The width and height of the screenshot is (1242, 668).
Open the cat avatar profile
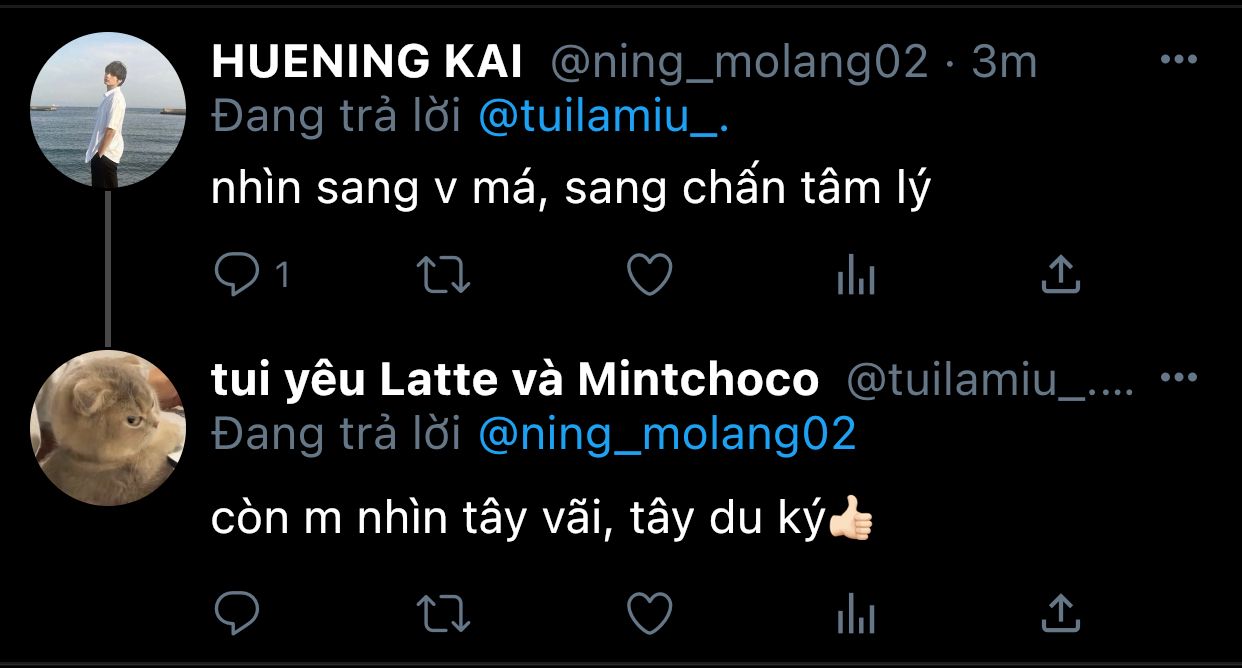(x=107, y=427)
